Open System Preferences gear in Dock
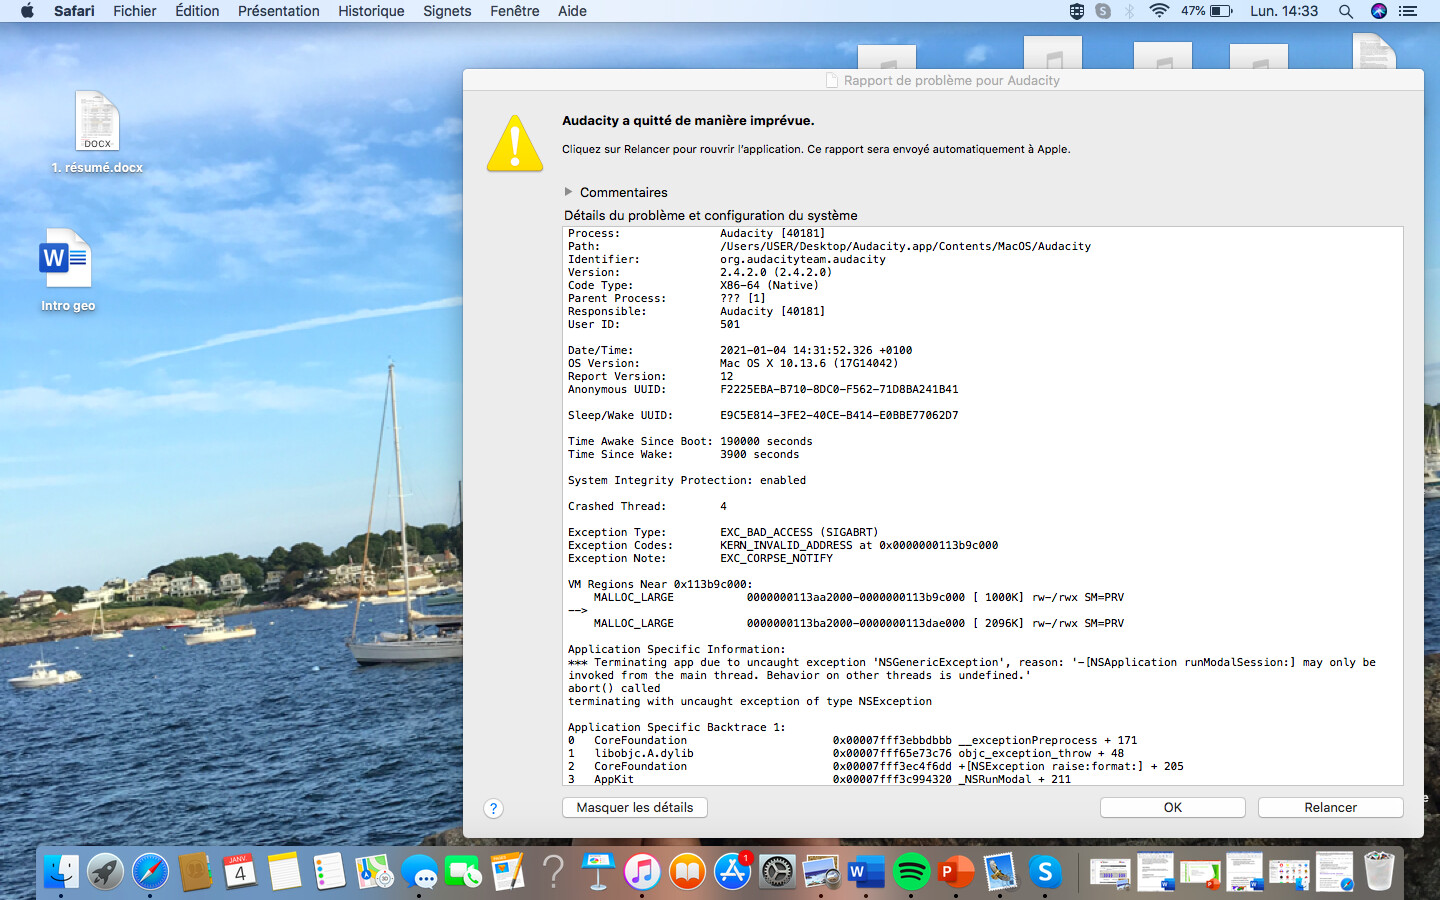Viewport: 1440px width, 900px height. [777, 872]
